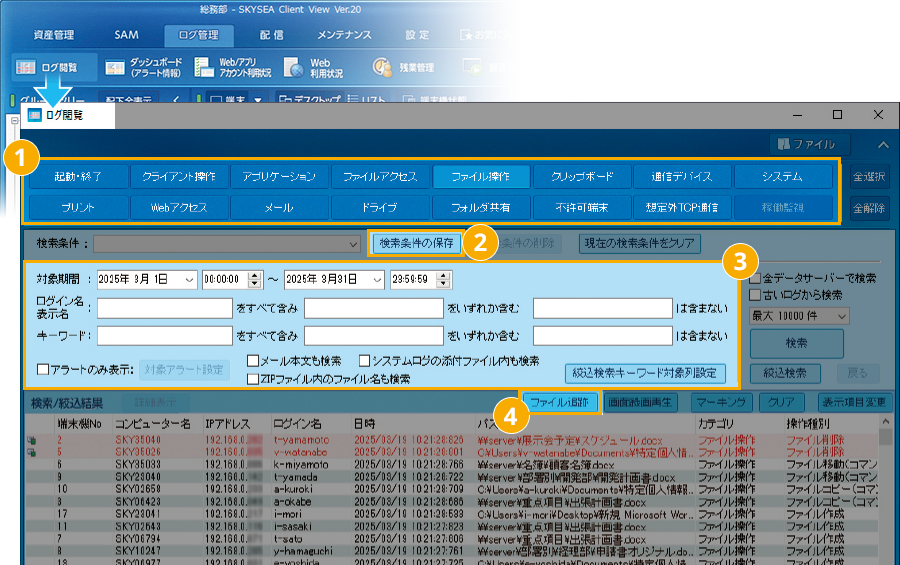Switch to SAM tab
The image size is (900, 565).
pyautogui.click(x=126, y=35)
